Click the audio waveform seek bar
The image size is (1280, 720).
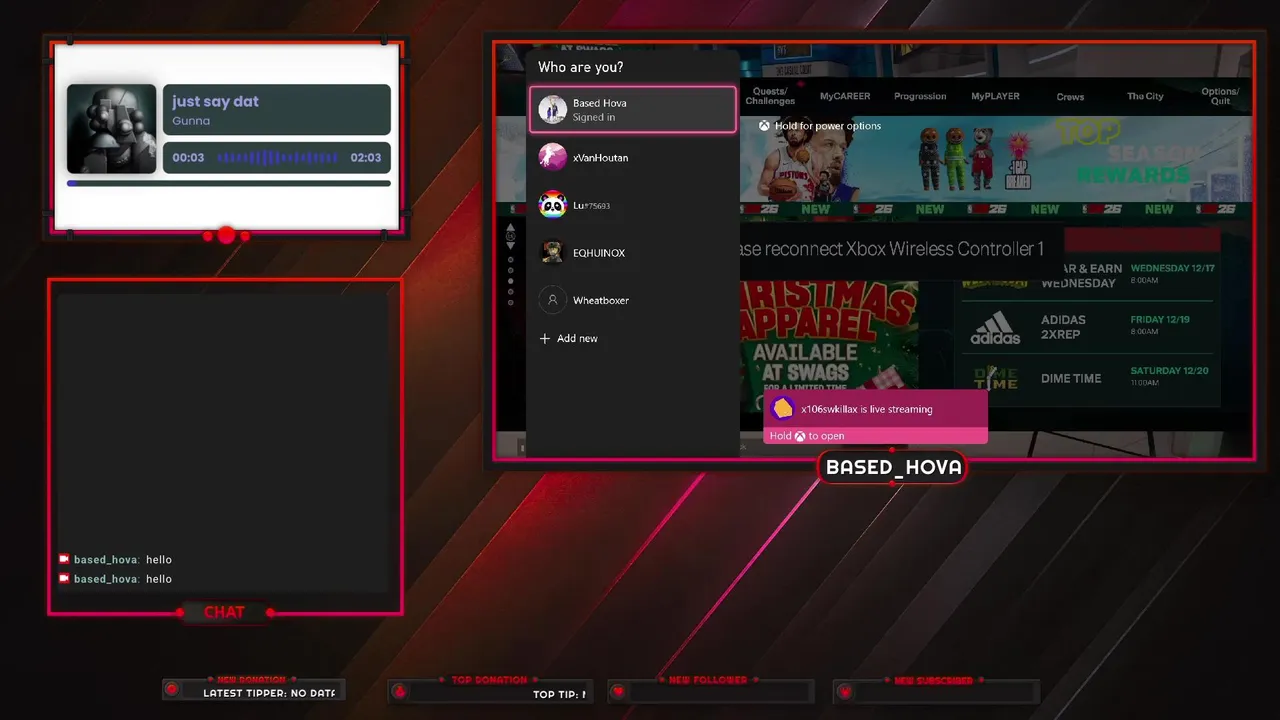click(277, 158)
